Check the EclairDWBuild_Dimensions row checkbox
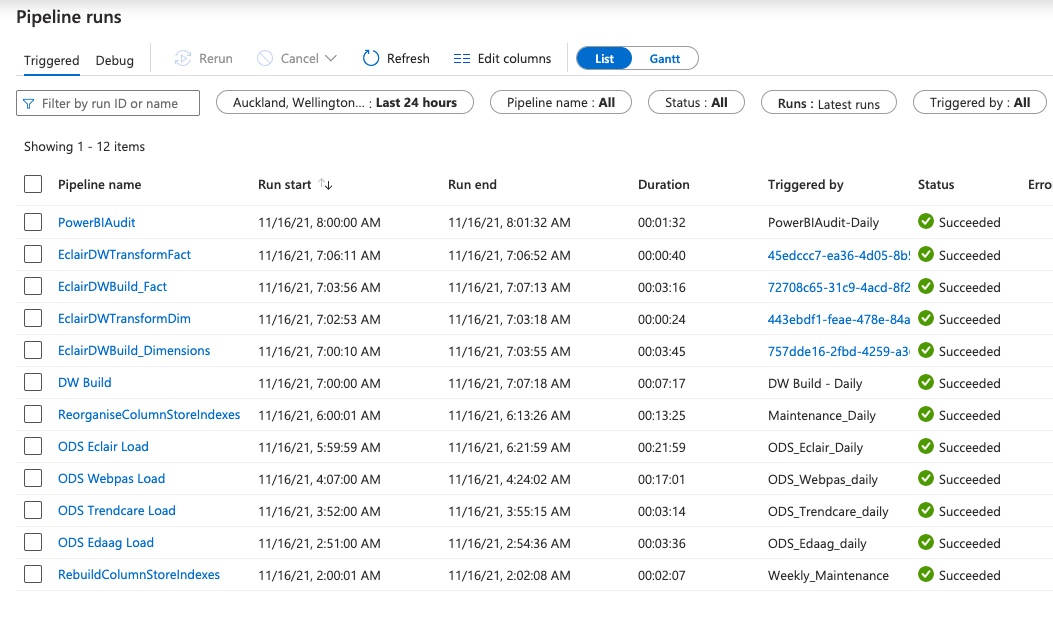The image size is (1053, 620). (33, 350)
